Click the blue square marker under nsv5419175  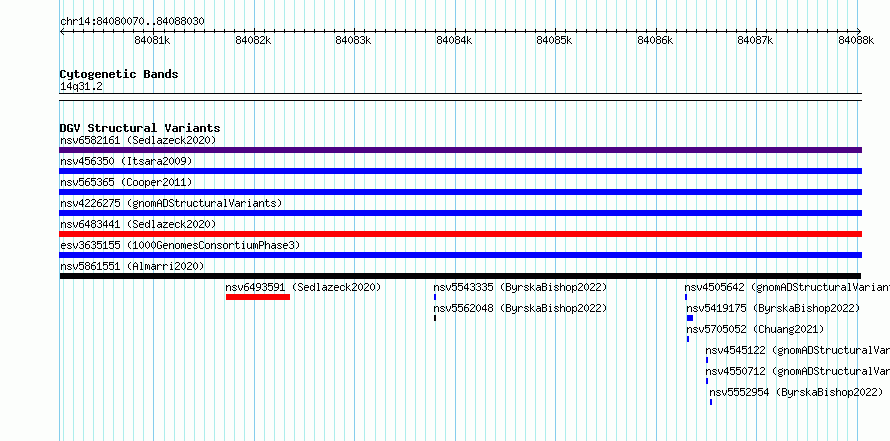pyautogui.click(x=690, y=318)
